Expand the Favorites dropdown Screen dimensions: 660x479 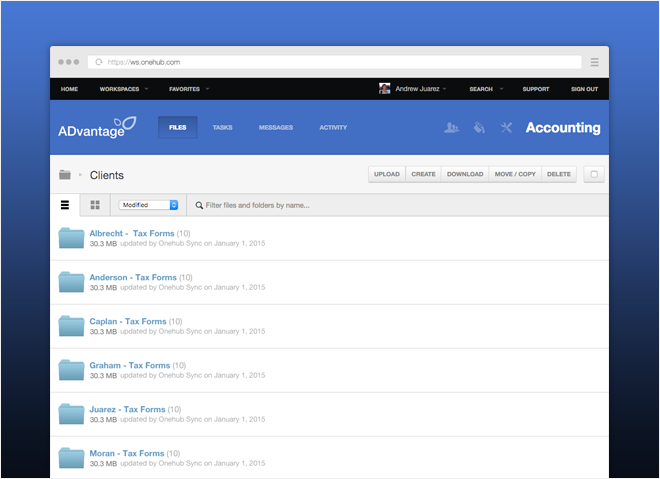click(x=188, y=89)
